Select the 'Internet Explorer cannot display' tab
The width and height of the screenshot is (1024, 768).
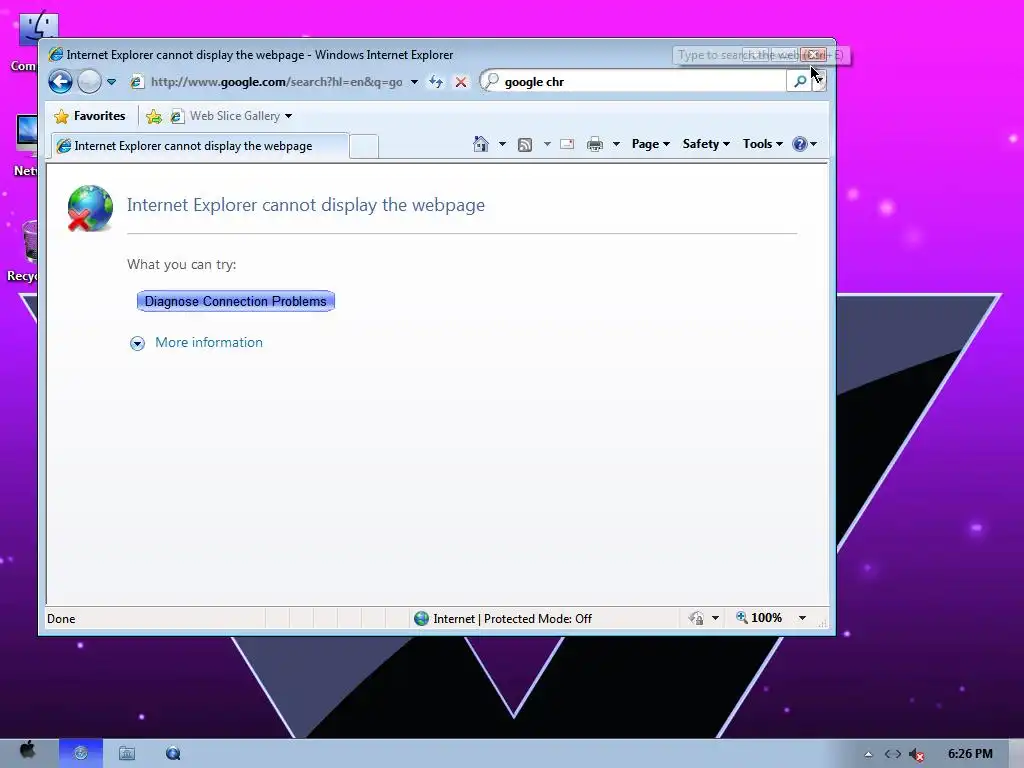point(200,146)
